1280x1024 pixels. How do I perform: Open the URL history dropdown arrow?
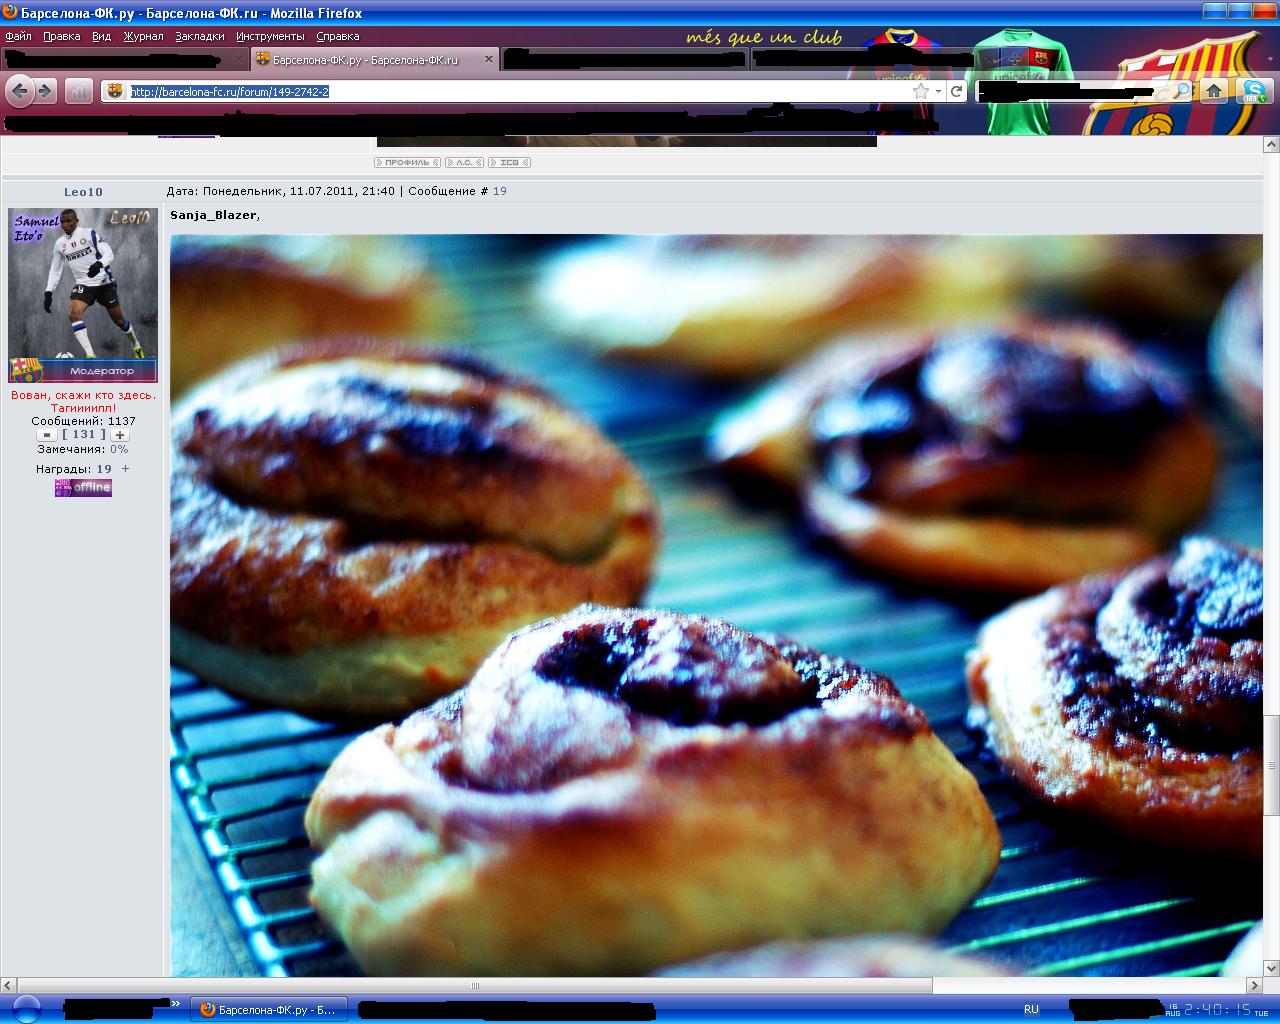pyautogui.click(x=938, y=91)
